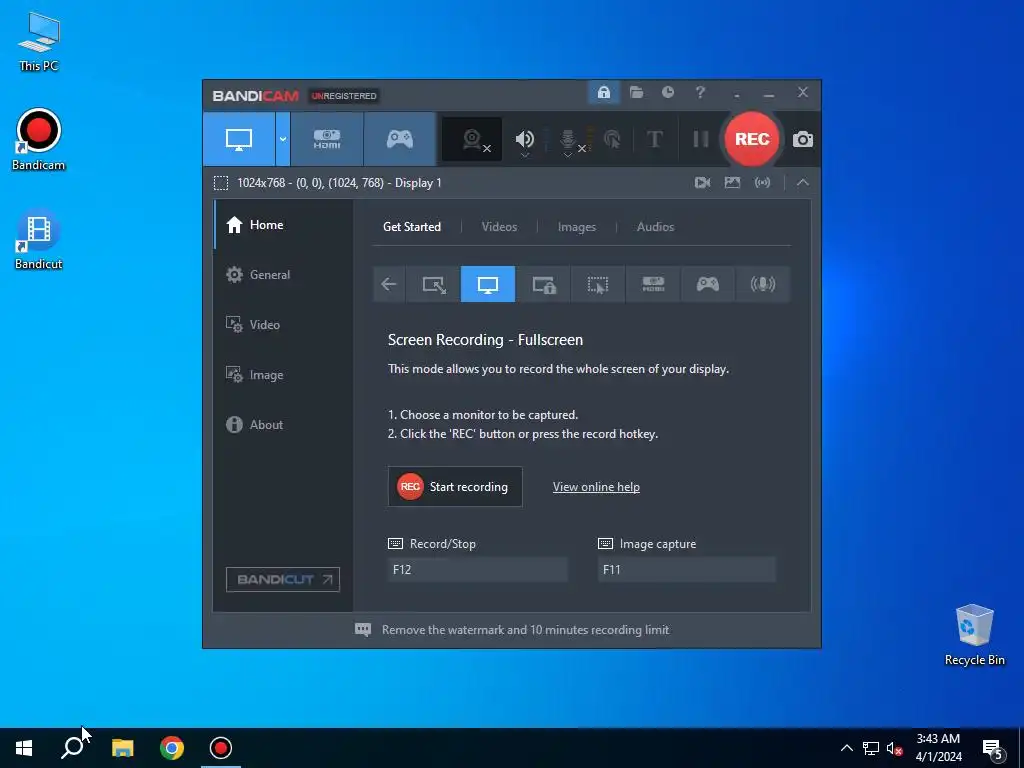Select HDMI device mode in strip
This screenshot has height=768, width=1024.
point(653,284)
